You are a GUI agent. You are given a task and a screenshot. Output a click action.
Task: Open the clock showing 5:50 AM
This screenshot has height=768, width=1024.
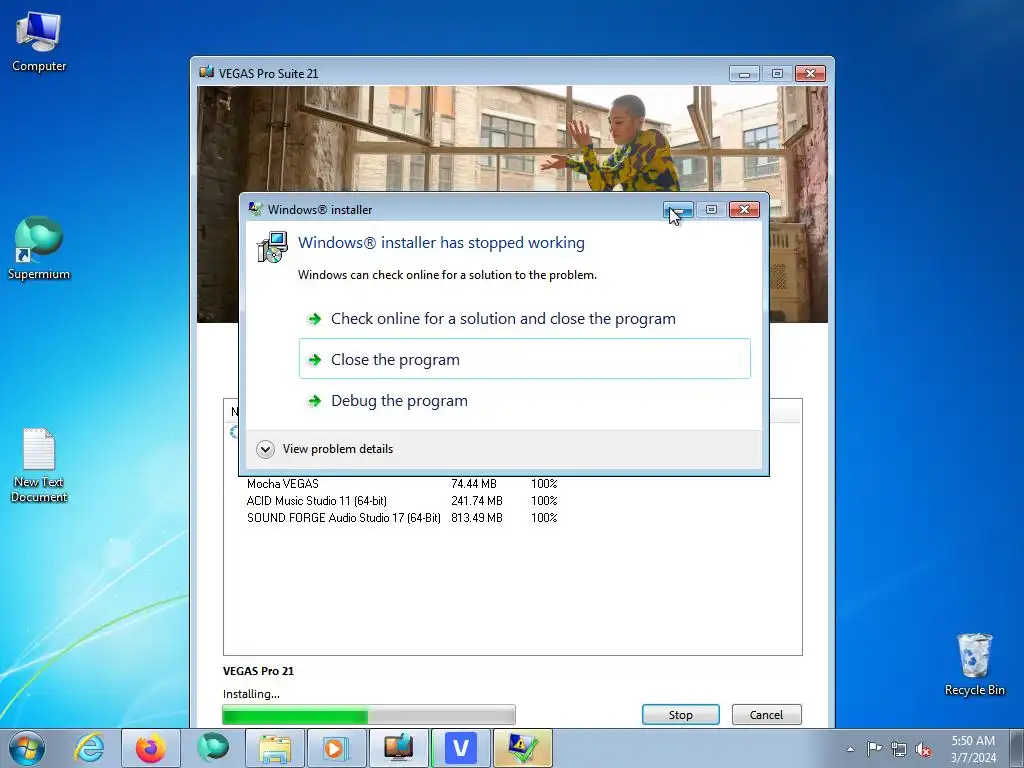973,749
